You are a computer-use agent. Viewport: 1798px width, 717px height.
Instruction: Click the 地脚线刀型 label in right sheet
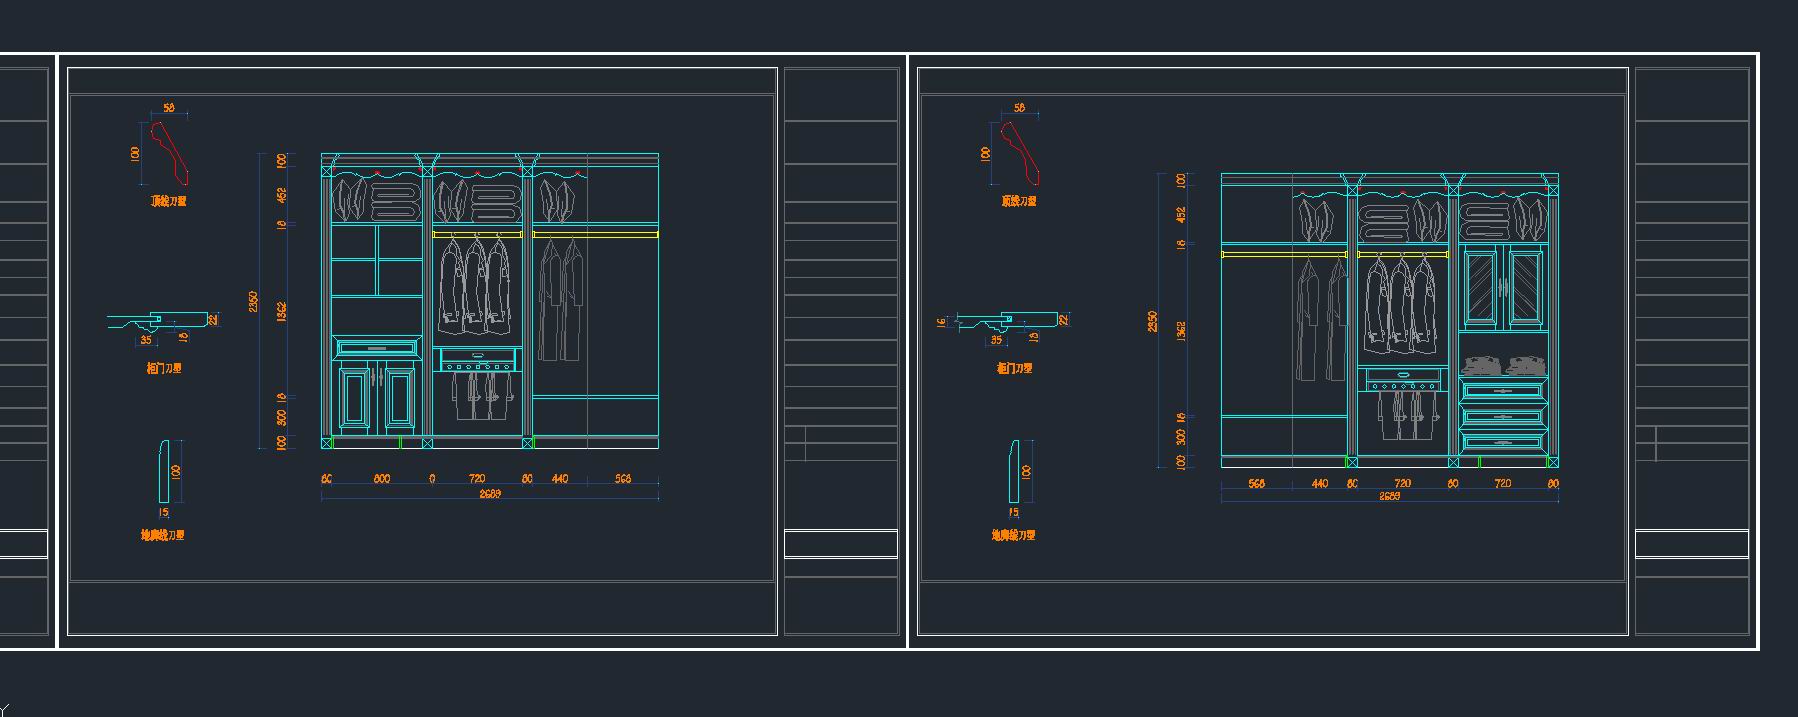coord(1013,535)
